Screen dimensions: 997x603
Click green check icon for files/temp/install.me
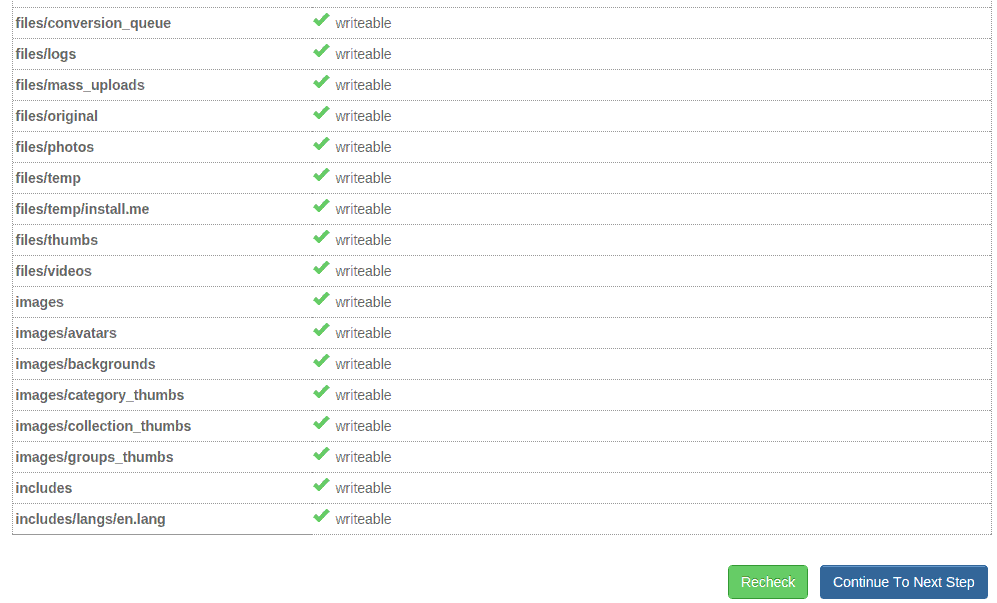321,207
